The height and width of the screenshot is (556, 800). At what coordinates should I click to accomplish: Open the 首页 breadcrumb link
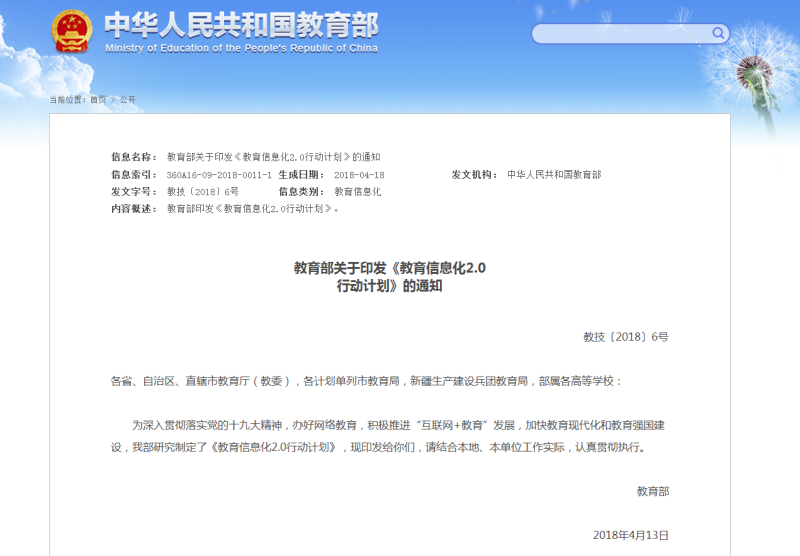tap(98, 99)
